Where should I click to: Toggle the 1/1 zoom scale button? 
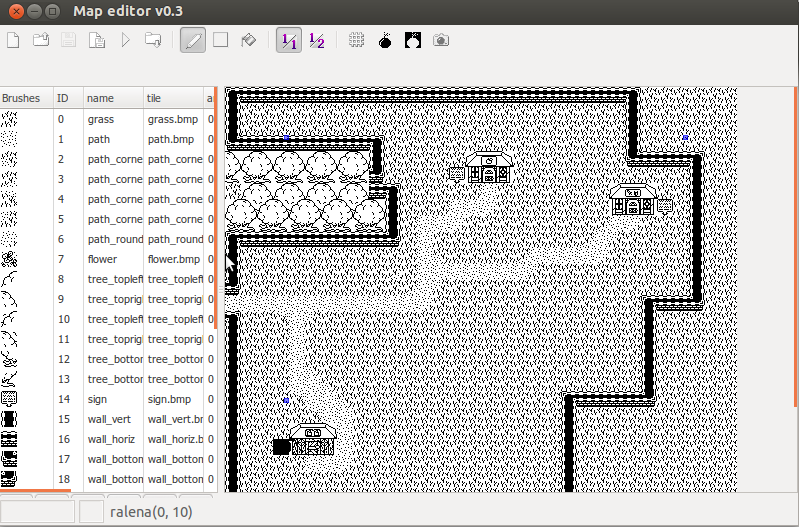point(289,41)
